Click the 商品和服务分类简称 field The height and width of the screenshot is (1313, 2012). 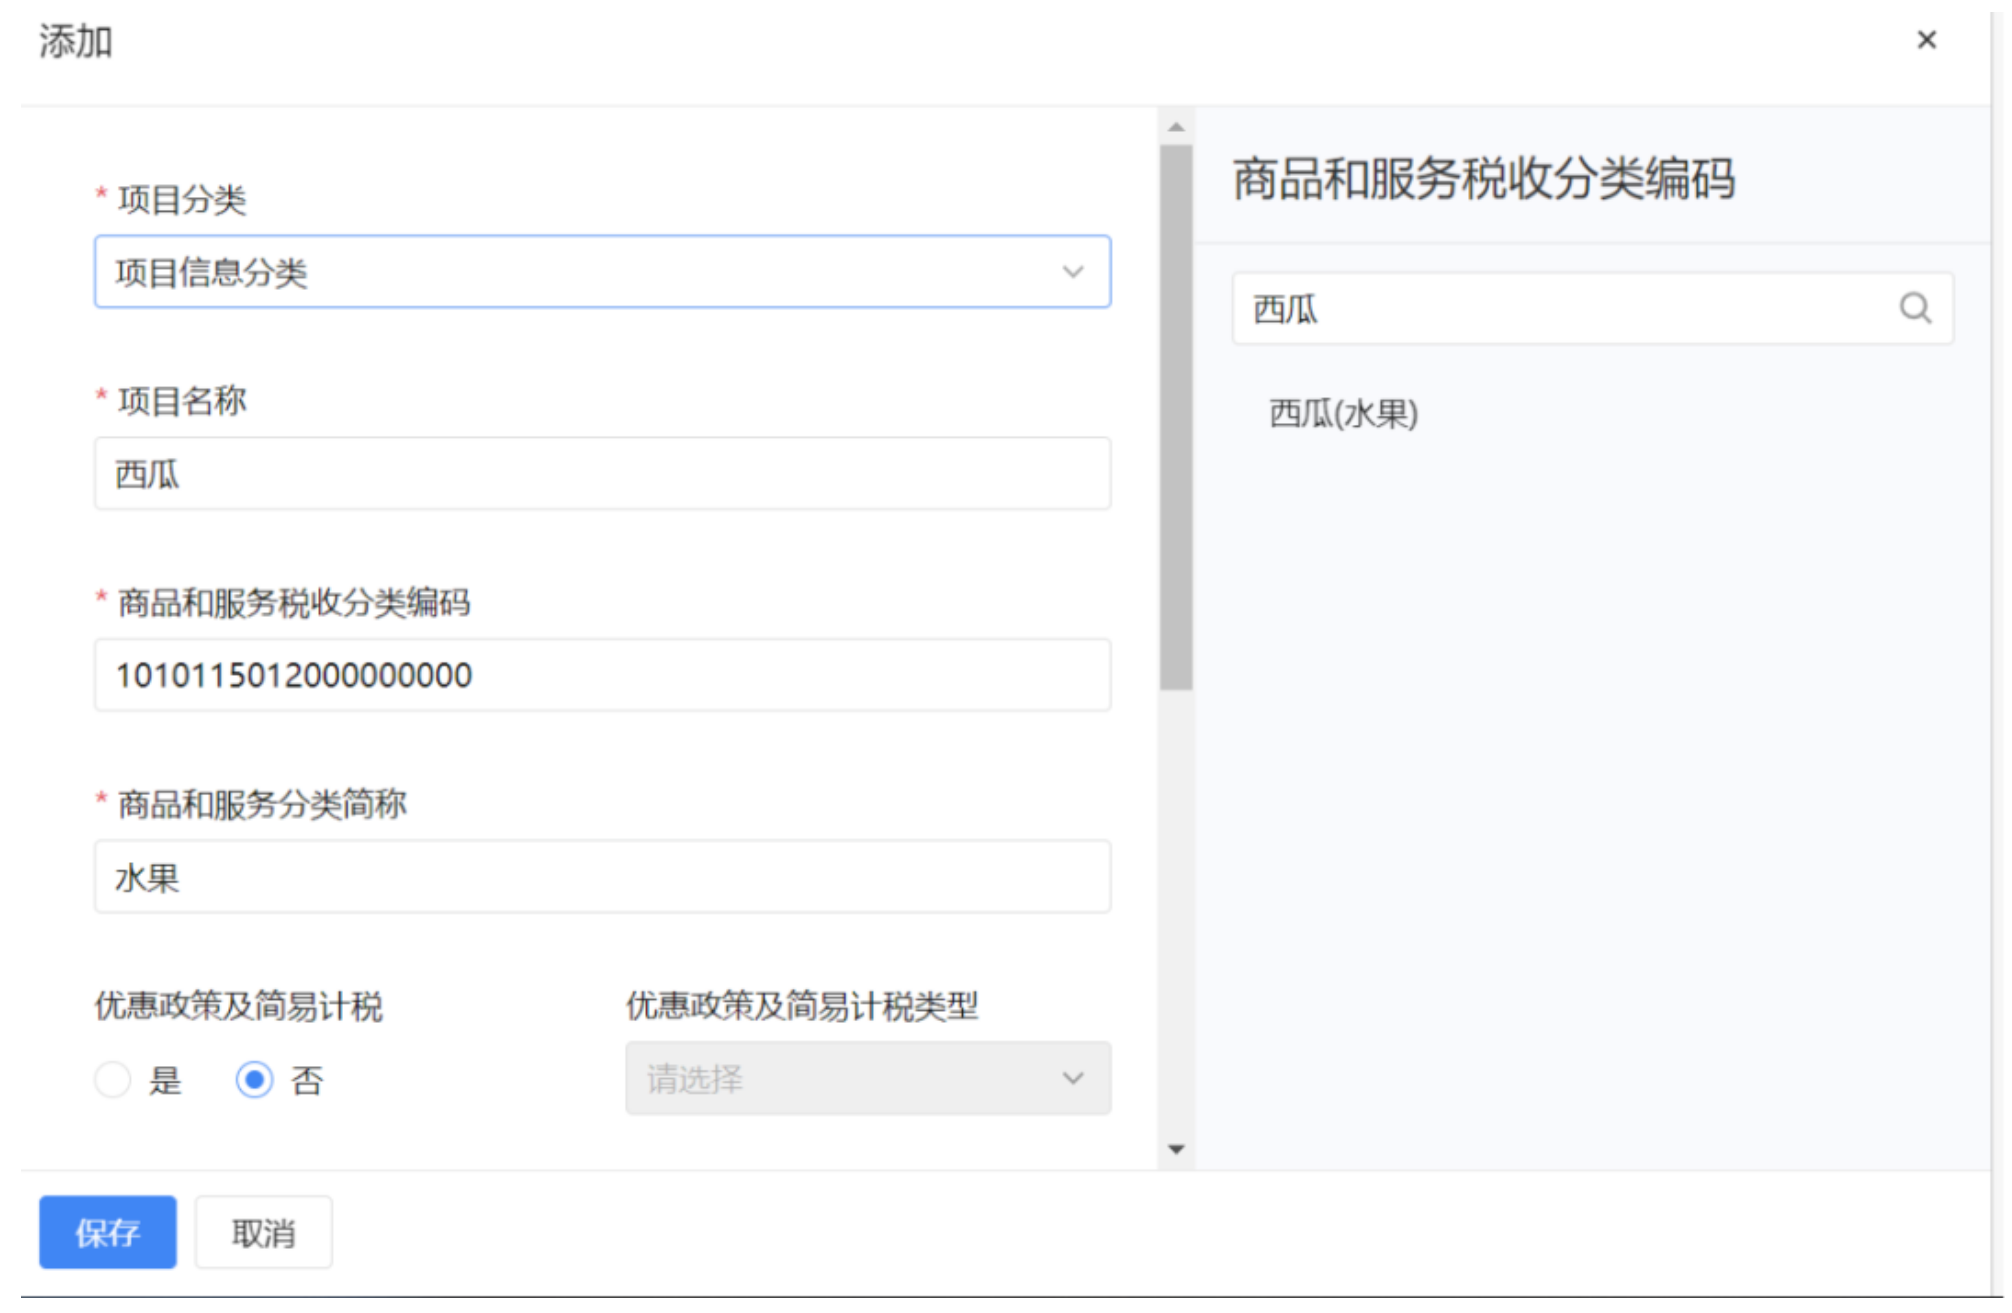(x=602, y=877)
